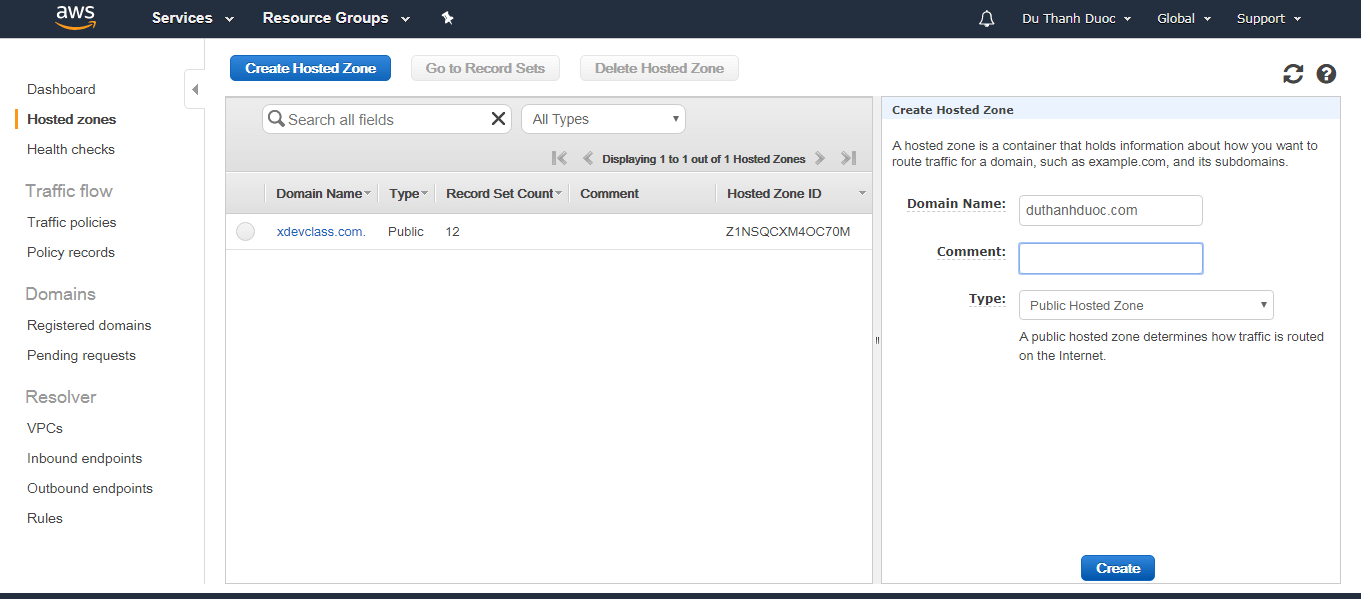Open Registered domains in sidebar

[x=89, y=325]
